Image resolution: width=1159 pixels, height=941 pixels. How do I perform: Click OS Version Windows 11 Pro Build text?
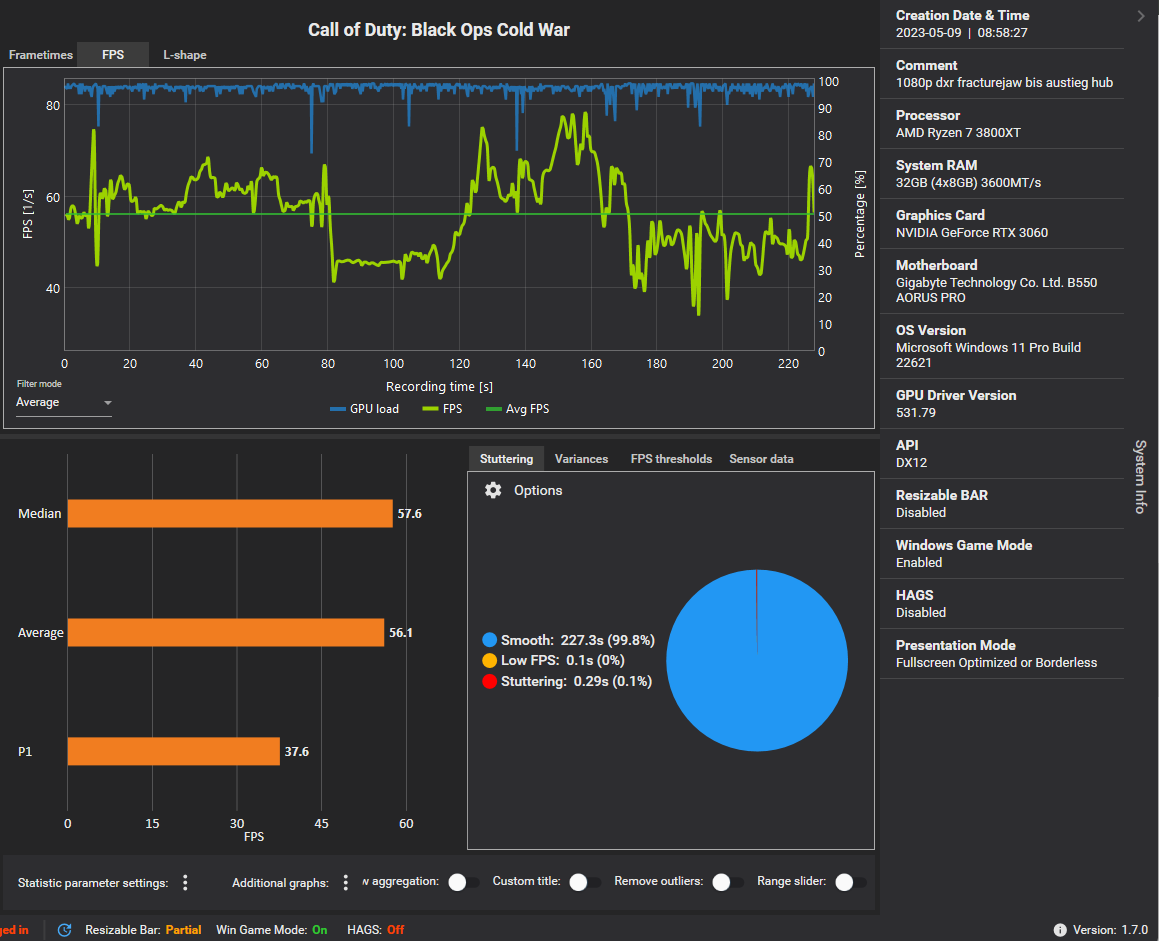point(988,355)
